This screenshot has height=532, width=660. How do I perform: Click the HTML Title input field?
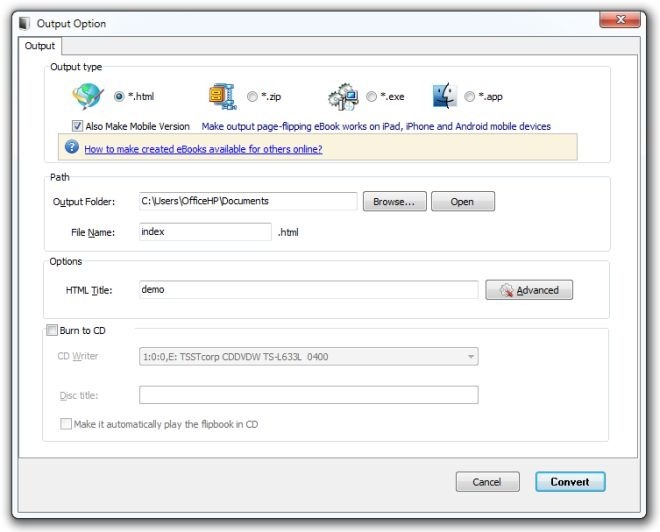[x=309, y=290]
